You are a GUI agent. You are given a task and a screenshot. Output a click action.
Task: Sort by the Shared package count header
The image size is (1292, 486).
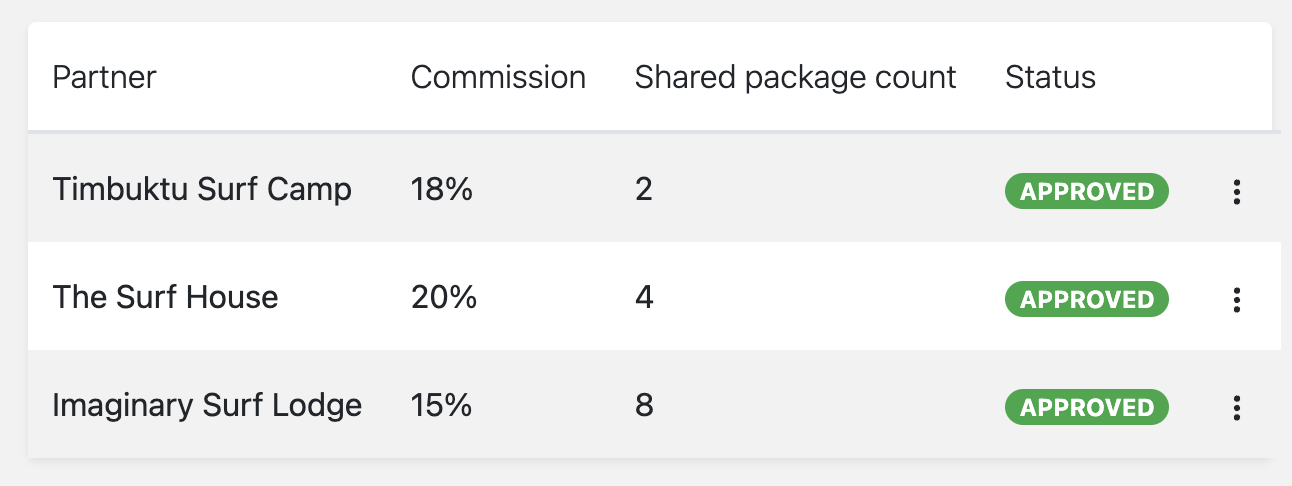(796, 77)
